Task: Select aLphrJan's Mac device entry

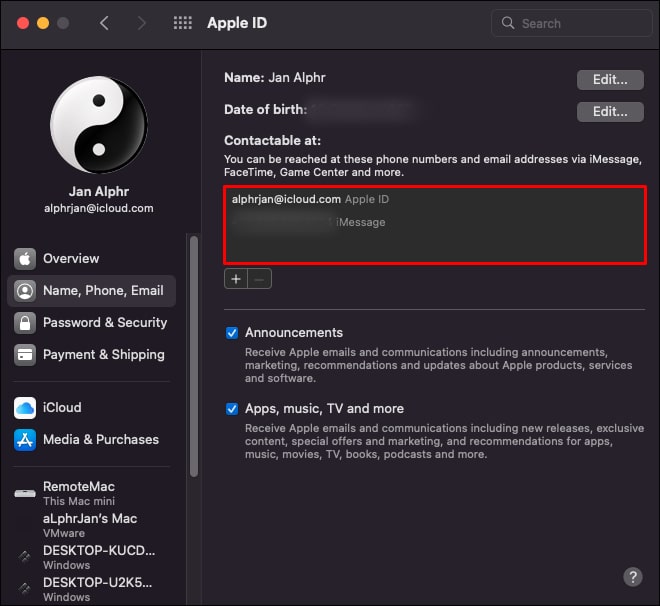Action: click(x=90, y=525)
